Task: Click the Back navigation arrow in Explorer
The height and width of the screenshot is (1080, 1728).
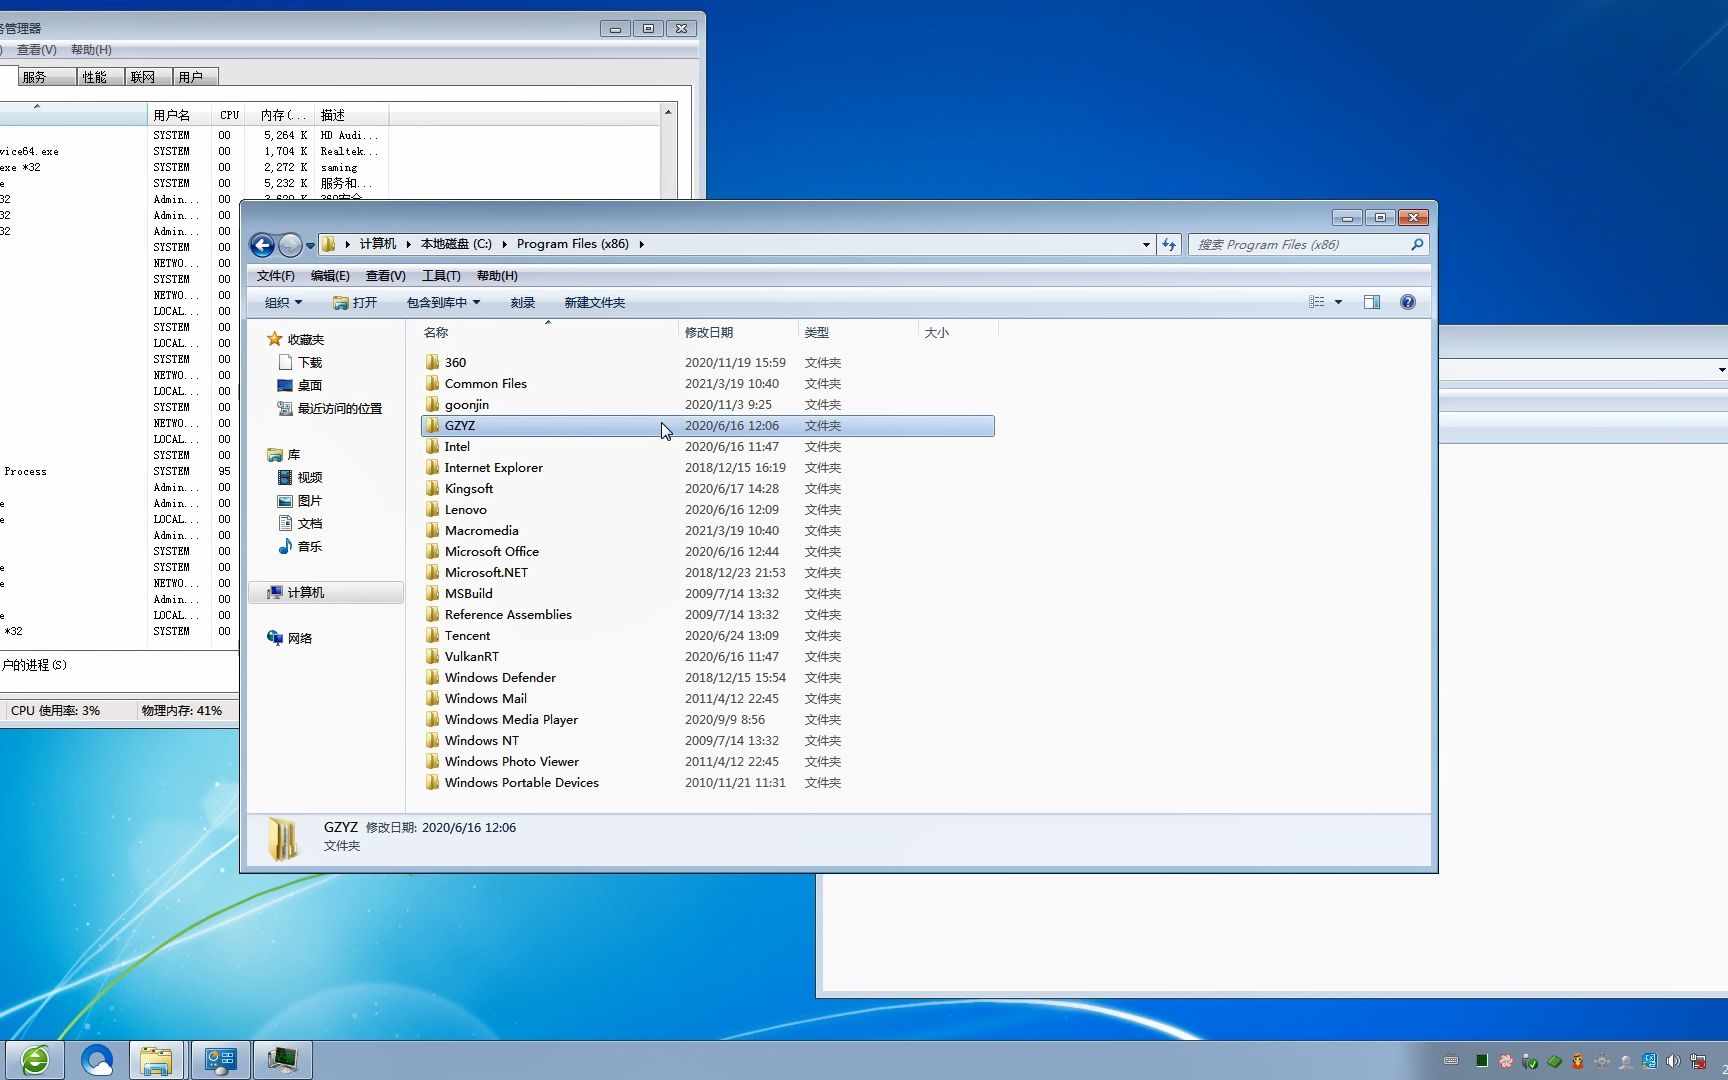Action: 262,245
